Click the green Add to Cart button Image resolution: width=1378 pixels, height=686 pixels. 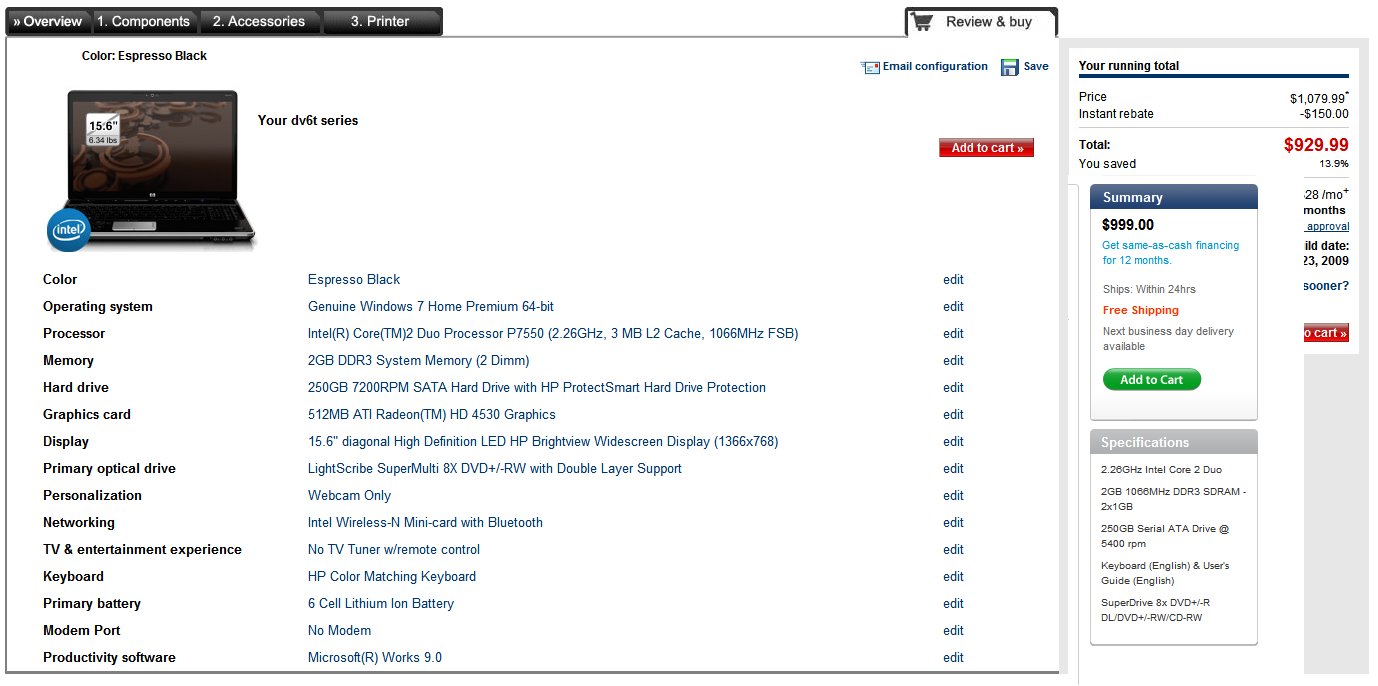coord(1151,380)
